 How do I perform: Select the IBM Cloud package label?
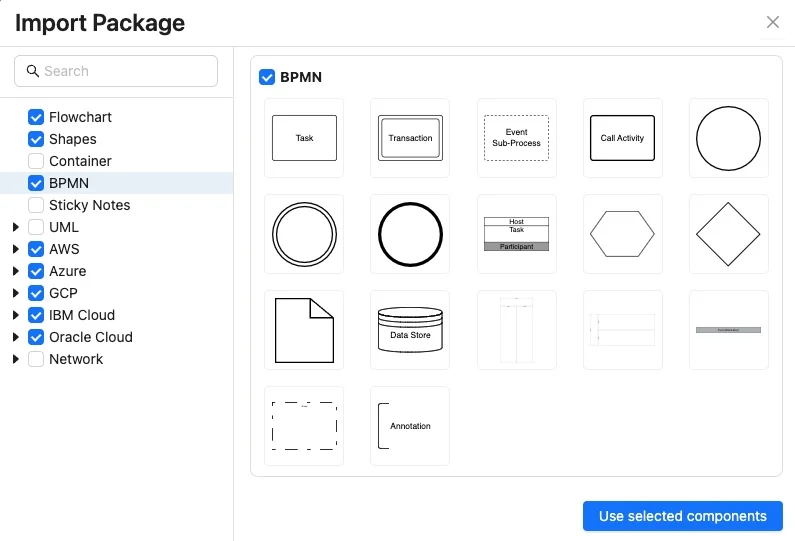pyautogui.click(x=82, y=315)
